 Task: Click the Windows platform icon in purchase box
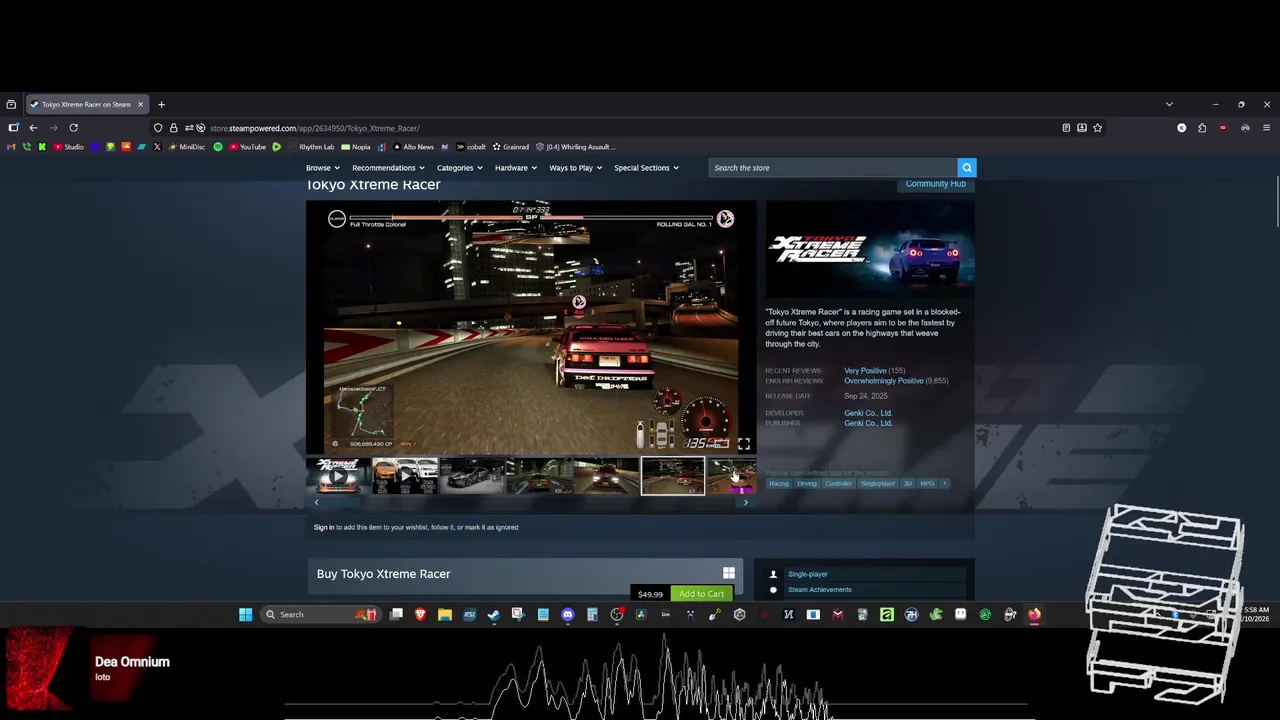pyautogui.click(x=729, y=573)
